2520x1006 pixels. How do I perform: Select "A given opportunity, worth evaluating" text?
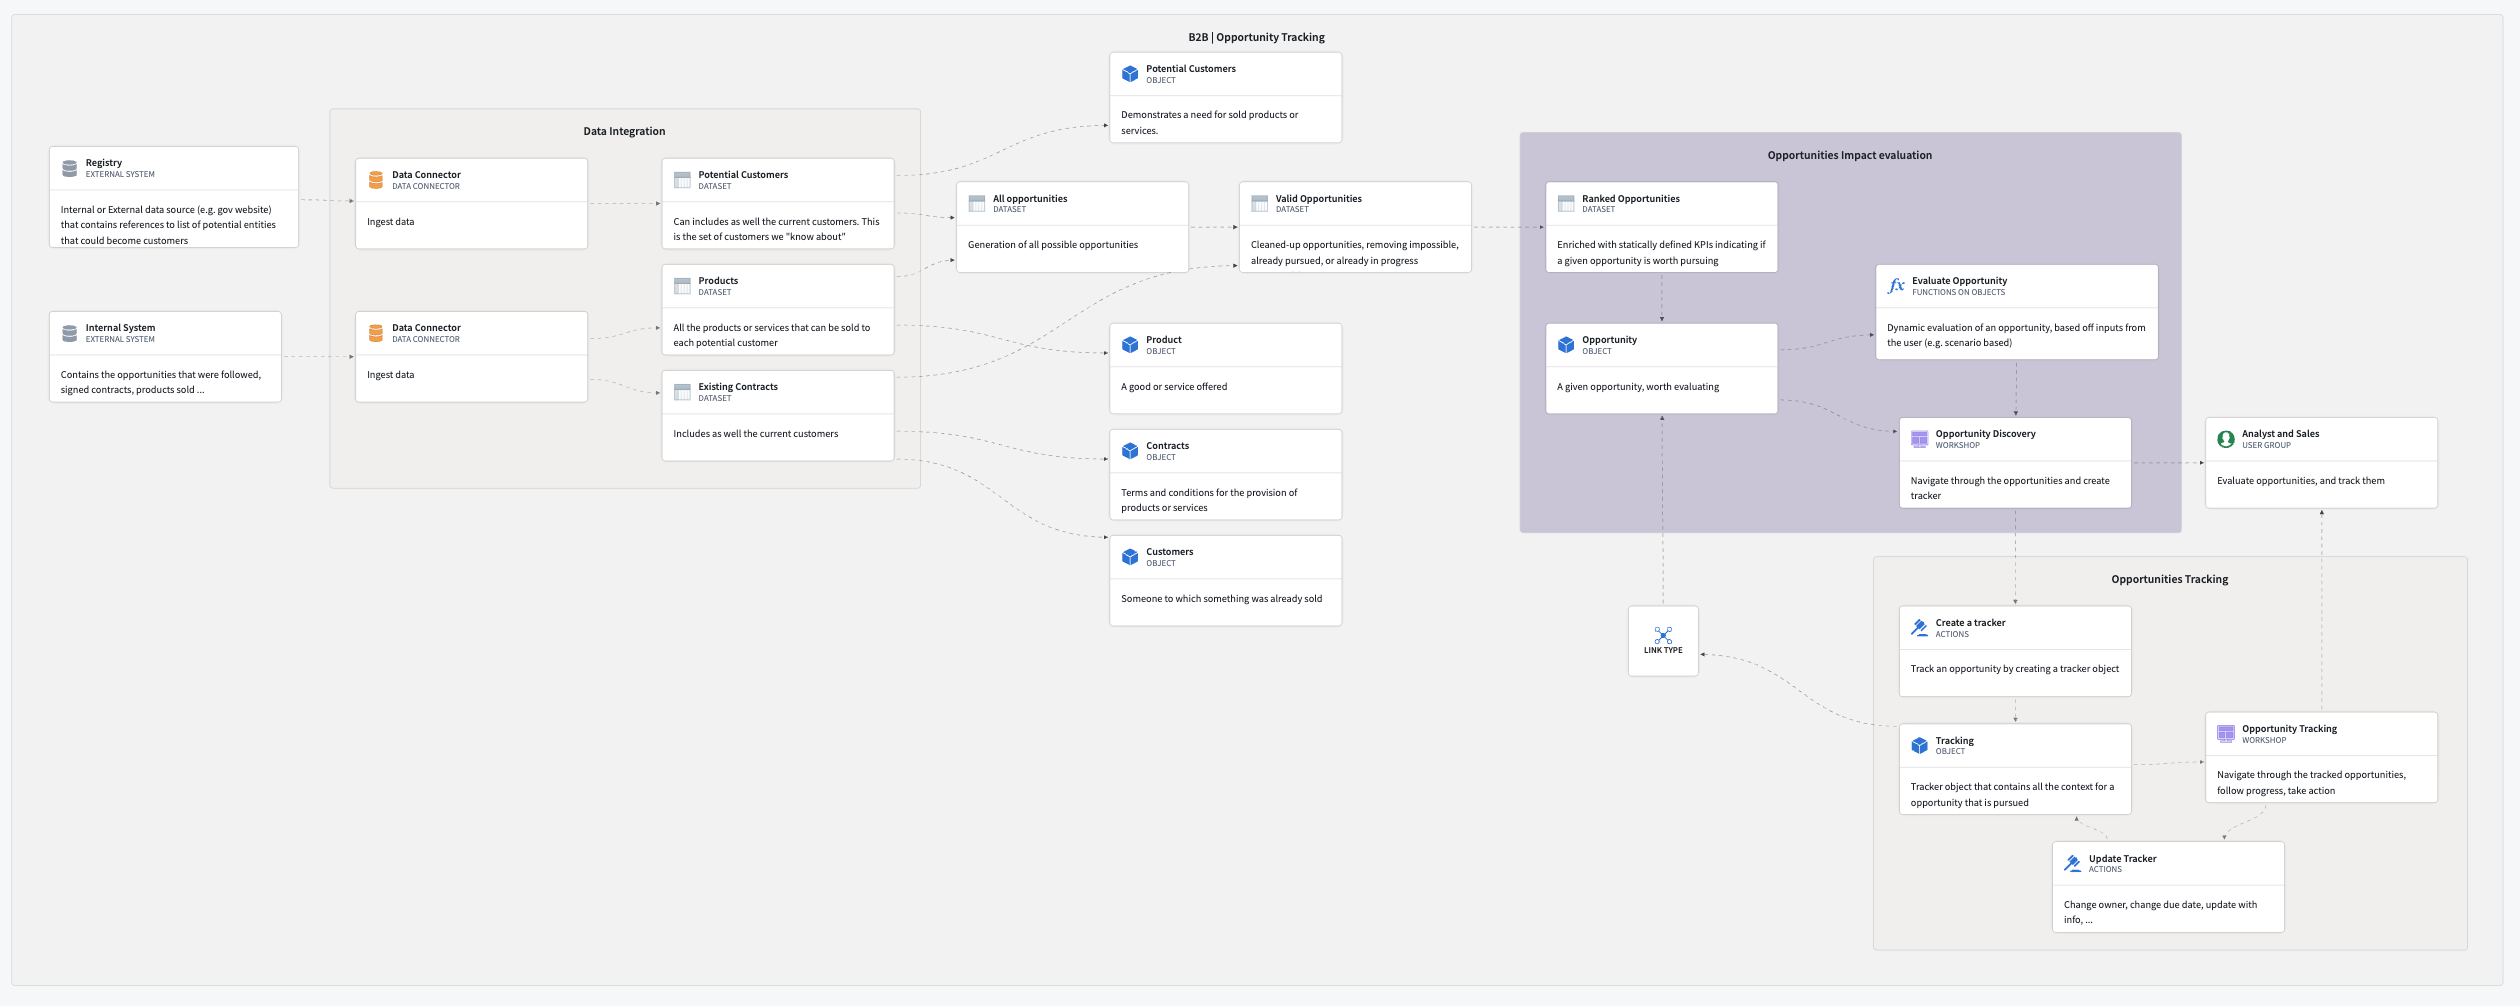1638,387
